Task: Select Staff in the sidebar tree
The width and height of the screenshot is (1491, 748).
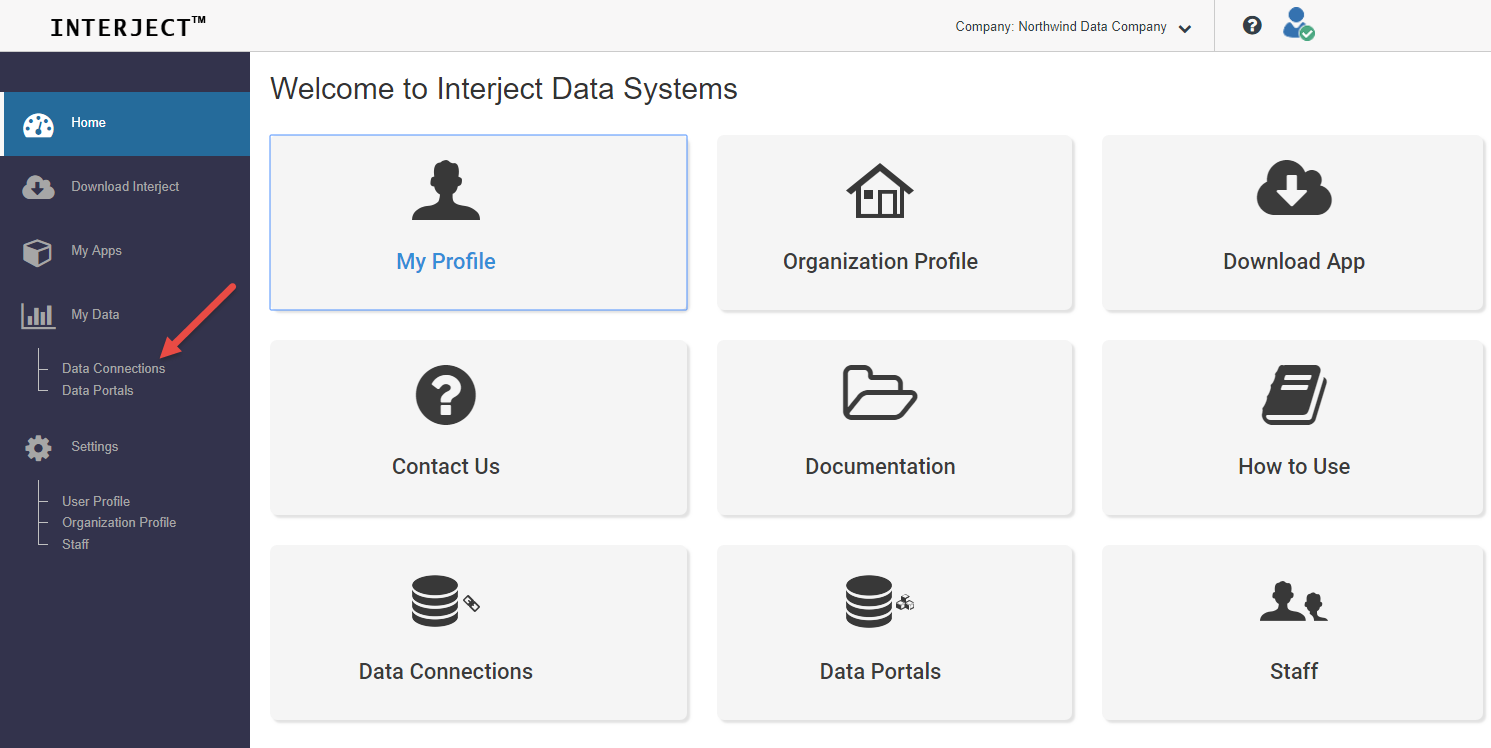Action: tap(76, 544)
